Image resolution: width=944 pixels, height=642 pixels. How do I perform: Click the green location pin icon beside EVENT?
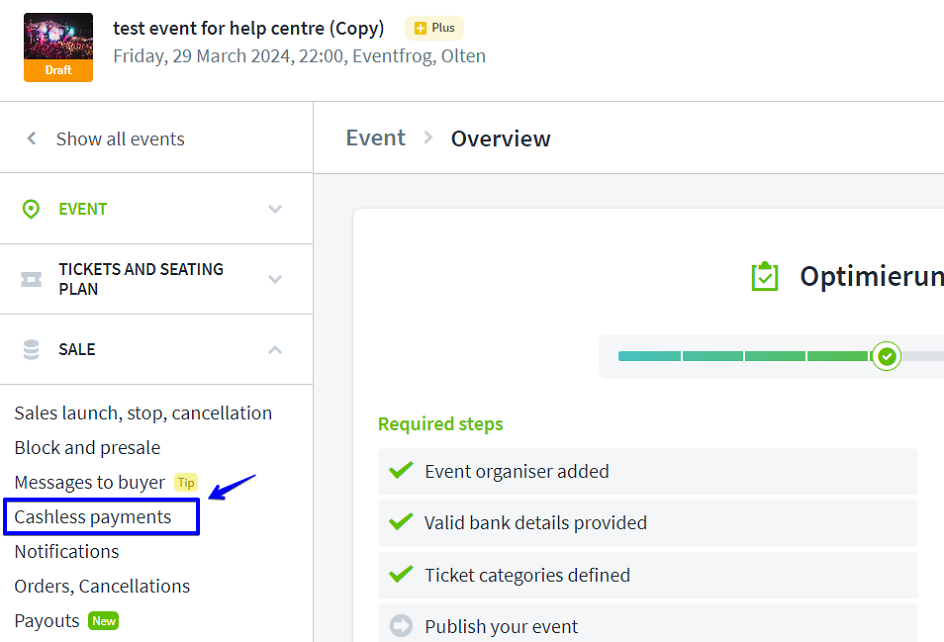(x=31, y=209)
